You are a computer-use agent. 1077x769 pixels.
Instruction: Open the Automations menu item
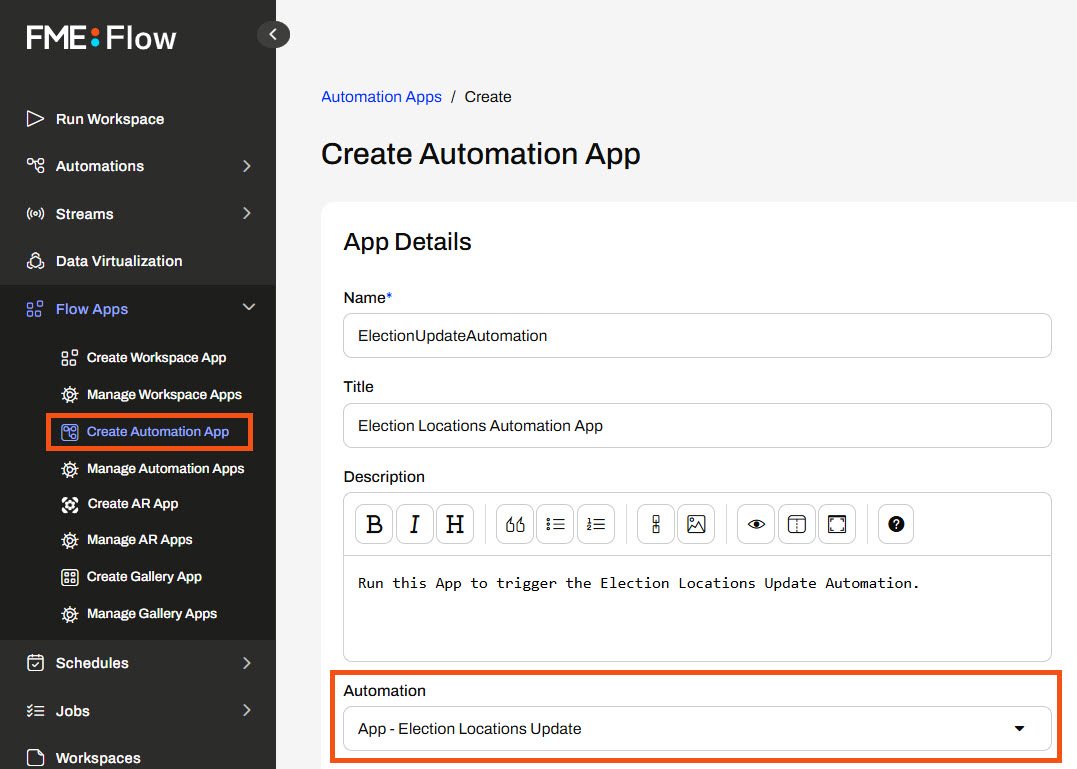tap(100, 166)
